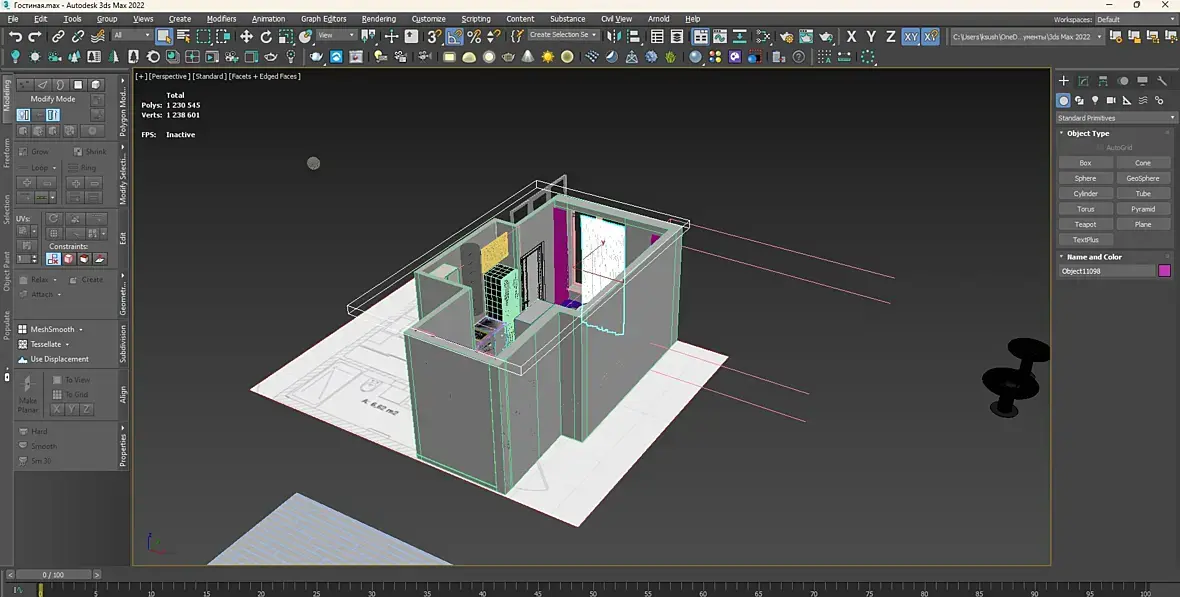Select the Rotate tool
Image resolution: width=1180 pixels, height=597 pixels.
pyautogui.click(x=267, y=36)
